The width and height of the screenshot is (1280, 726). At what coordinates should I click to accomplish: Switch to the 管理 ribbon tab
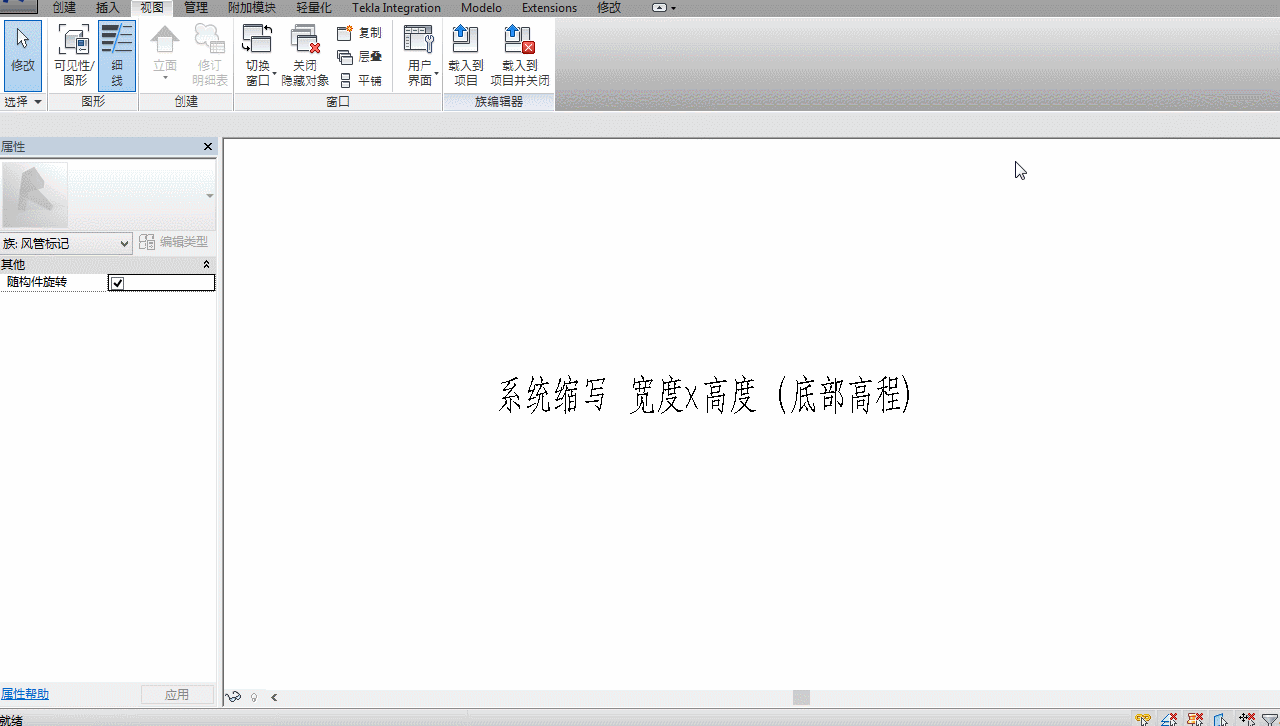coord(196,8)
